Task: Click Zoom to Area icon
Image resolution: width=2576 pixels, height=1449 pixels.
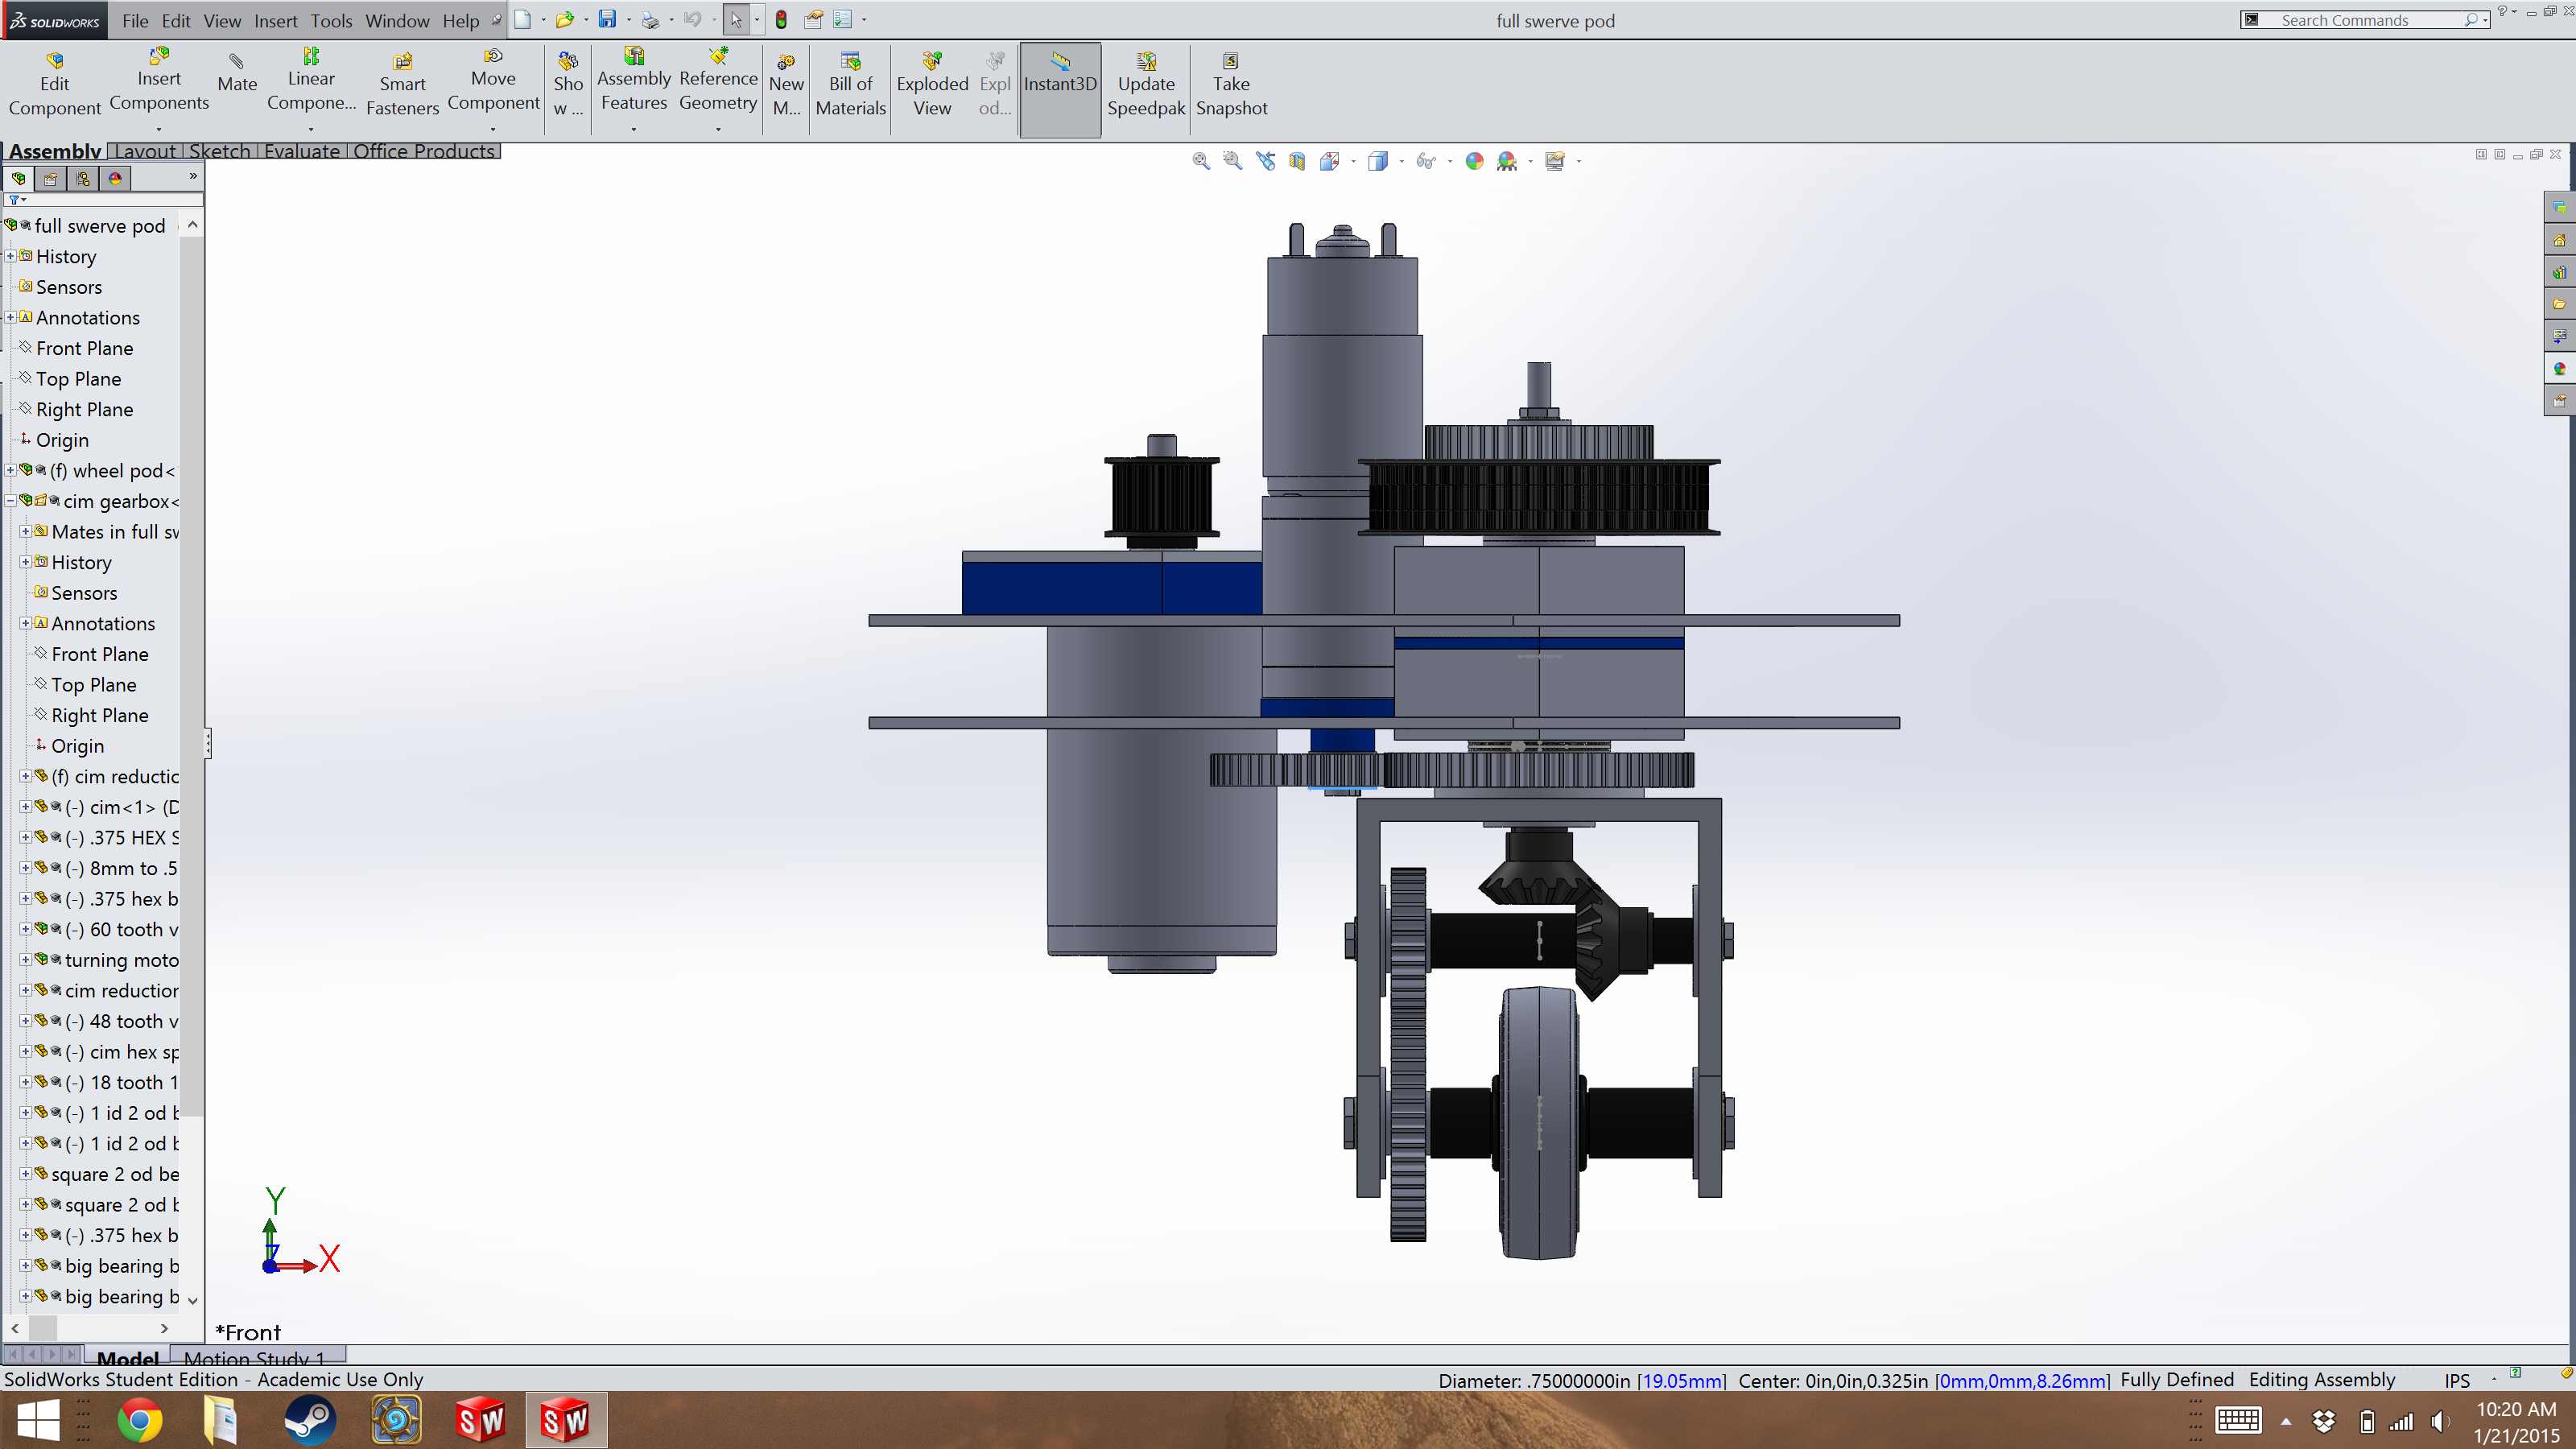Action: 1233,161
